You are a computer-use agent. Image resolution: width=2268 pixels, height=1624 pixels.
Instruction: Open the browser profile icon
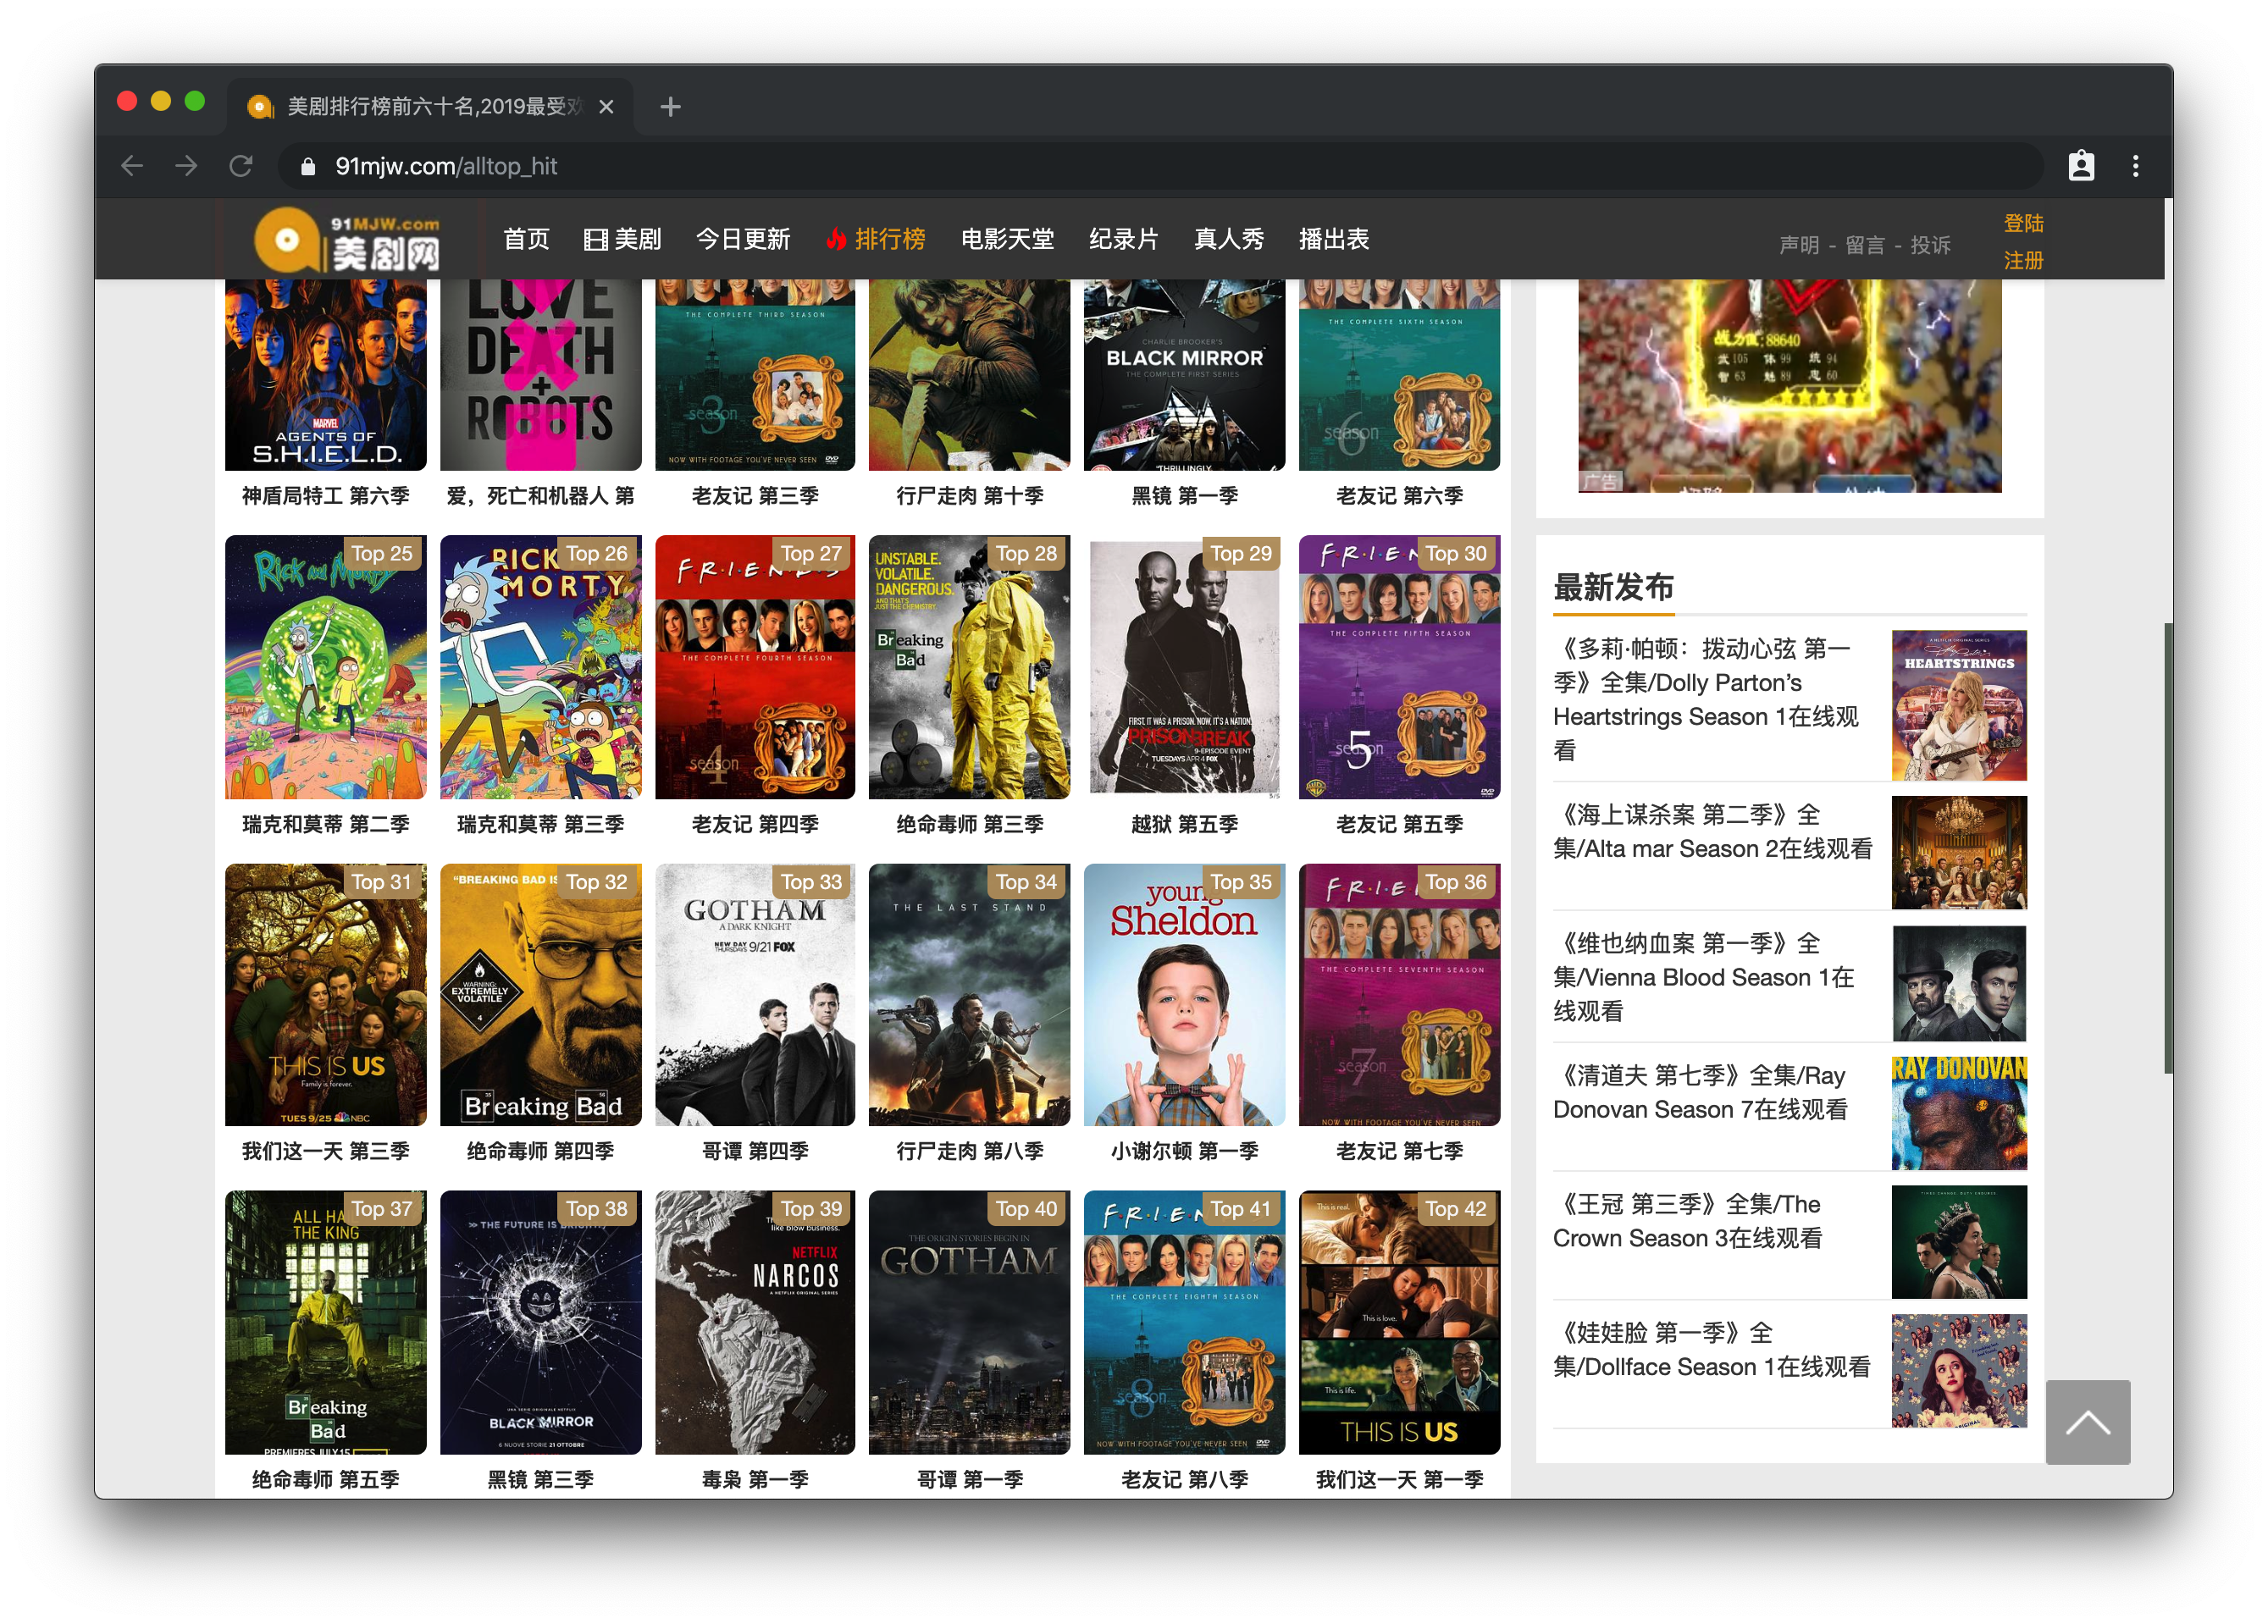[x=2081, y=166]
